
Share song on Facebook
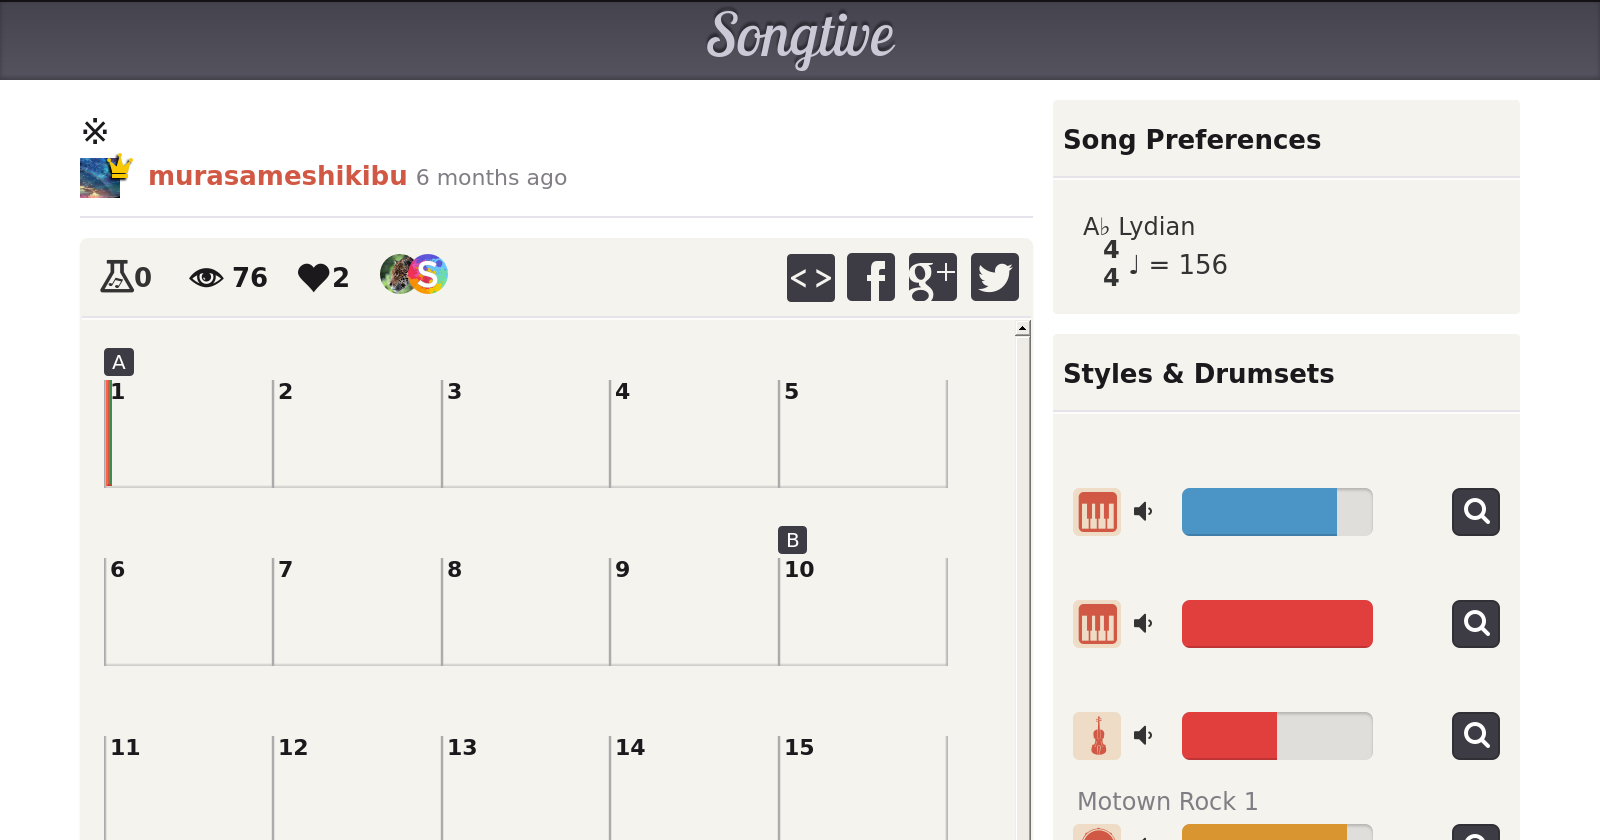tap(871, 277)
